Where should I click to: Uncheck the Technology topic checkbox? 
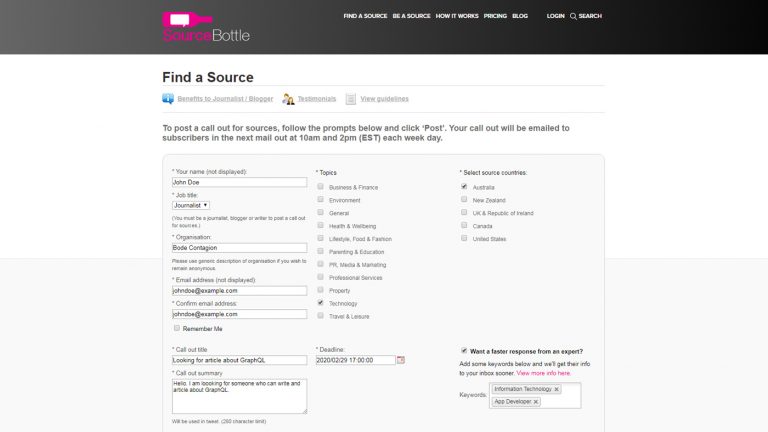[320, 303]
